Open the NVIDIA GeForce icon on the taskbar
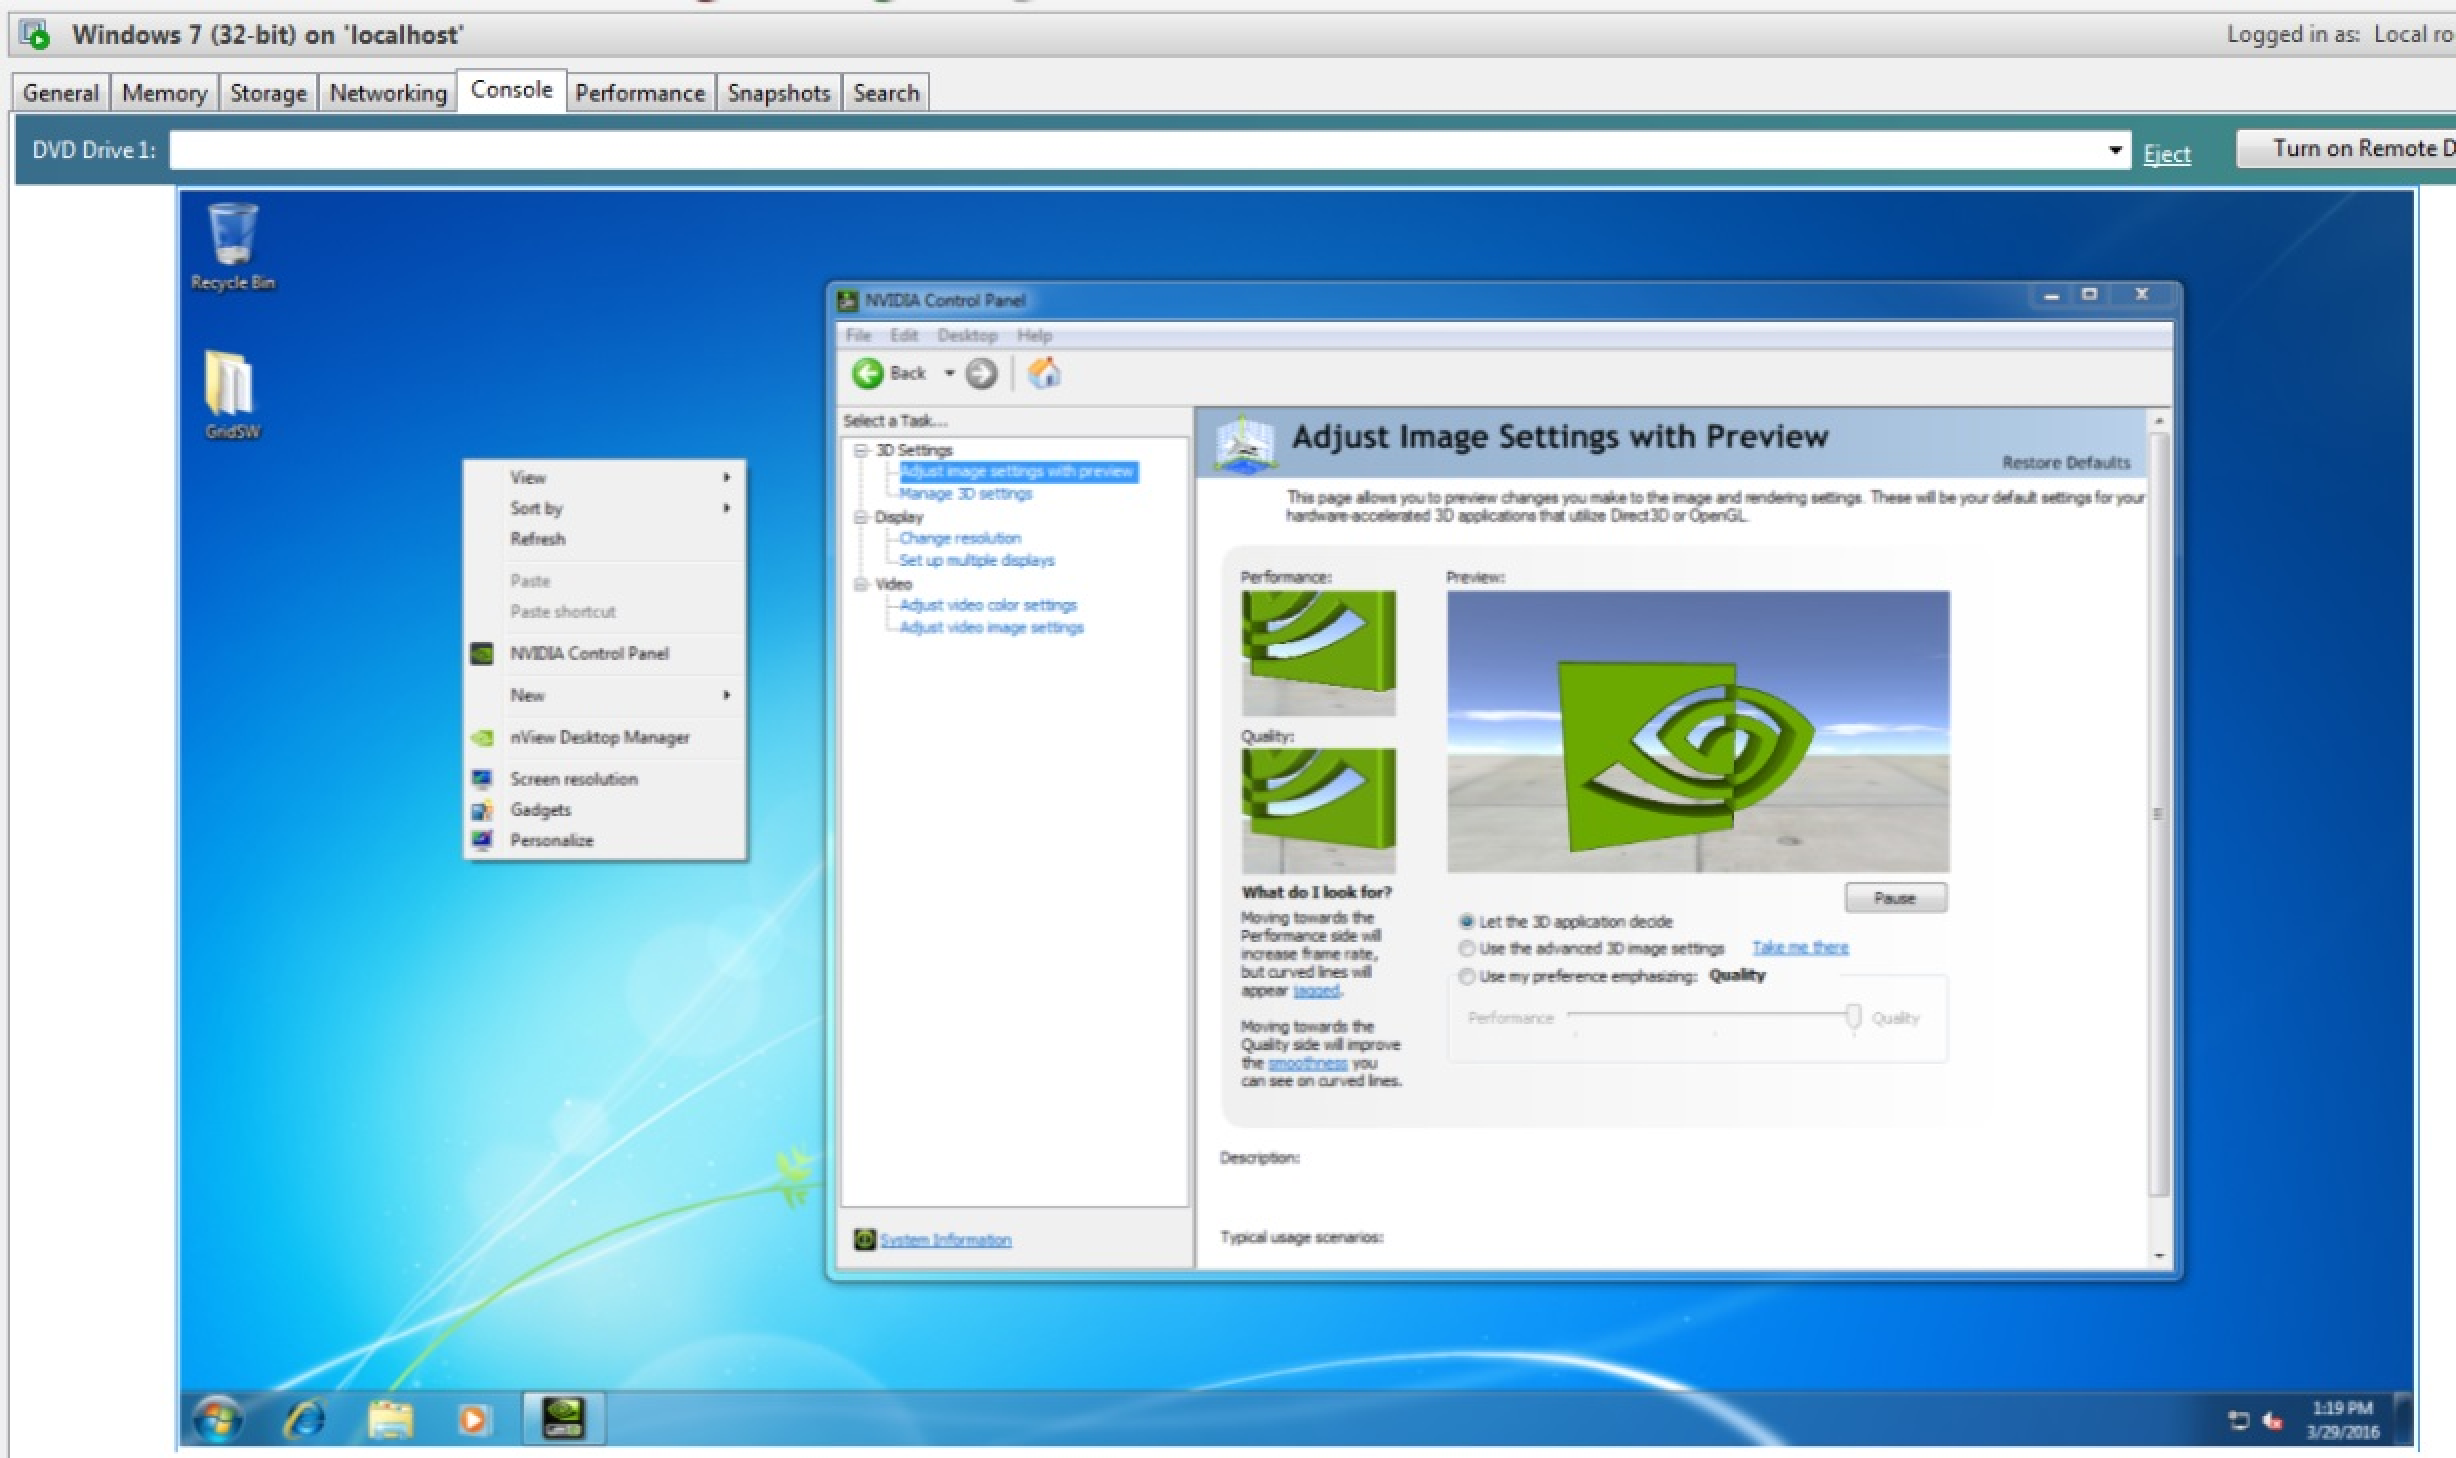This screenshot has height=1458, width=2456. coord(563,1418)
